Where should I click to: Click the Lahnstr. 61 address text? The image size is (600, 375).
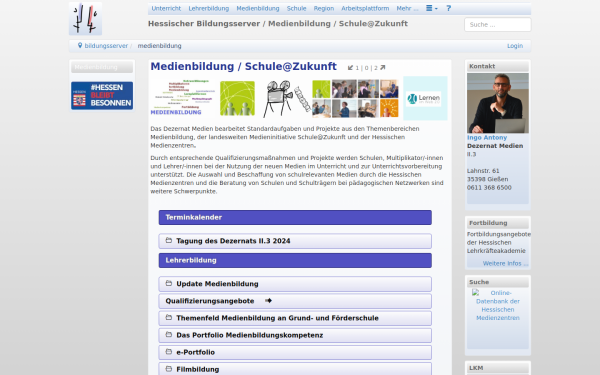[x=483, y=171]
